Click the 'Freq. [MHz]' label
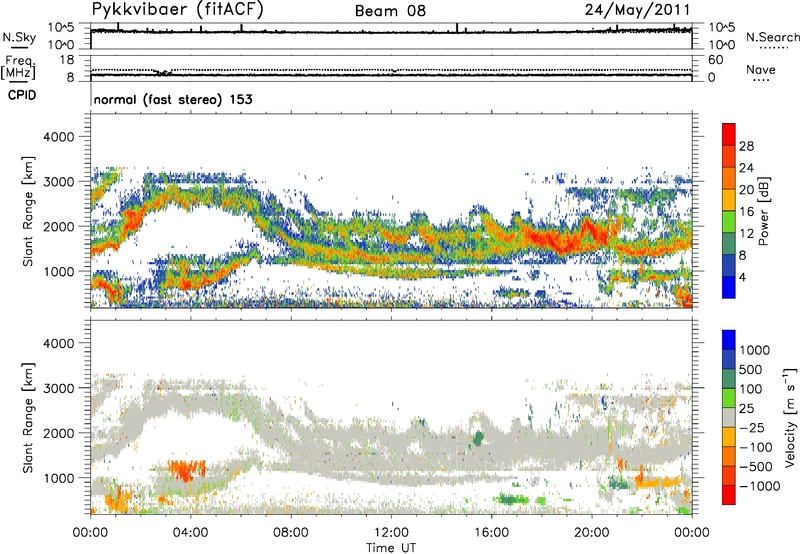The image size is (800, 554). coord(18,67)
